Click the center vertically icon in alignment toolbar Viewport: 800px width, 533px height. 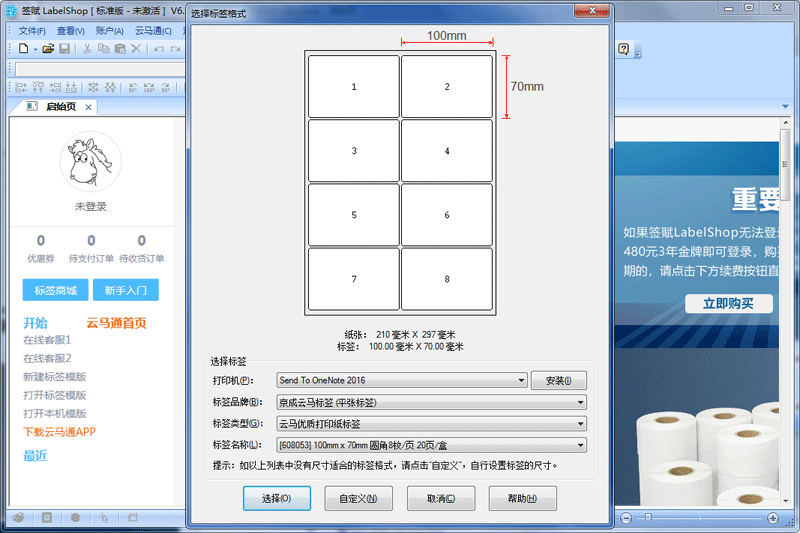tap(110, 87)
